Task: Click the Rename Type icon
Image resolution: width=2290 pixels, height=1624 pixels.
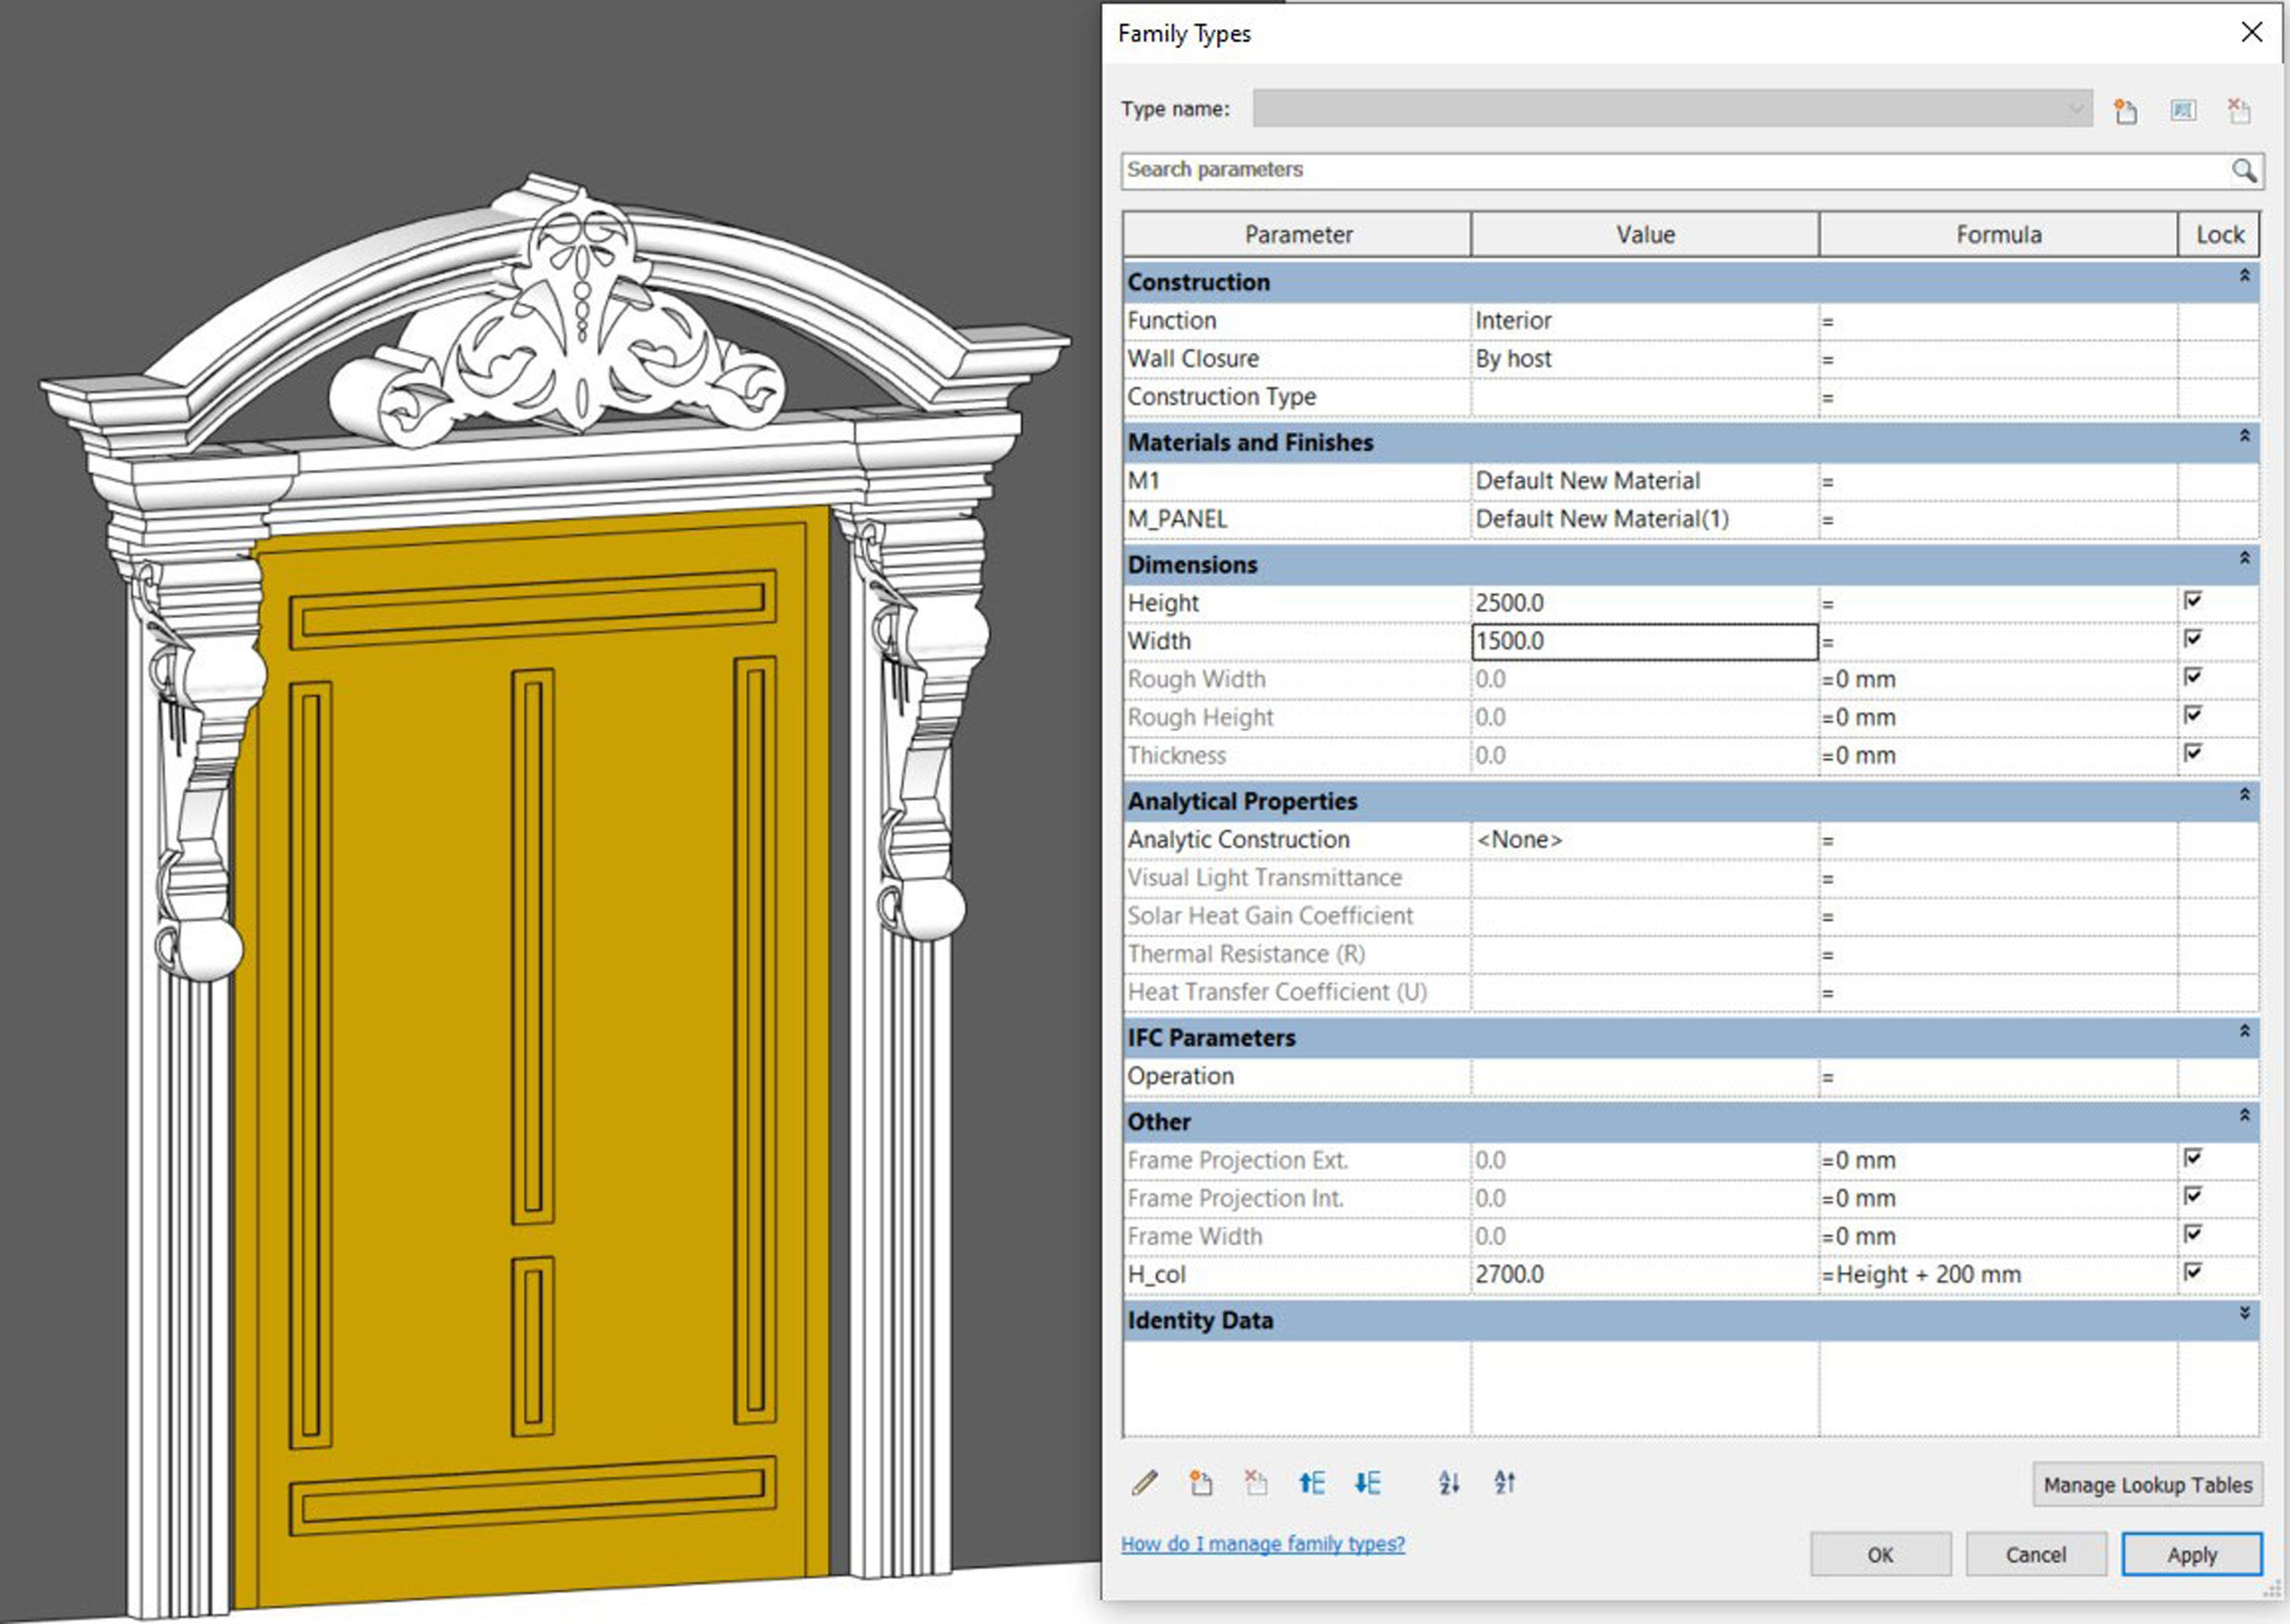Action: [2183, 111]
